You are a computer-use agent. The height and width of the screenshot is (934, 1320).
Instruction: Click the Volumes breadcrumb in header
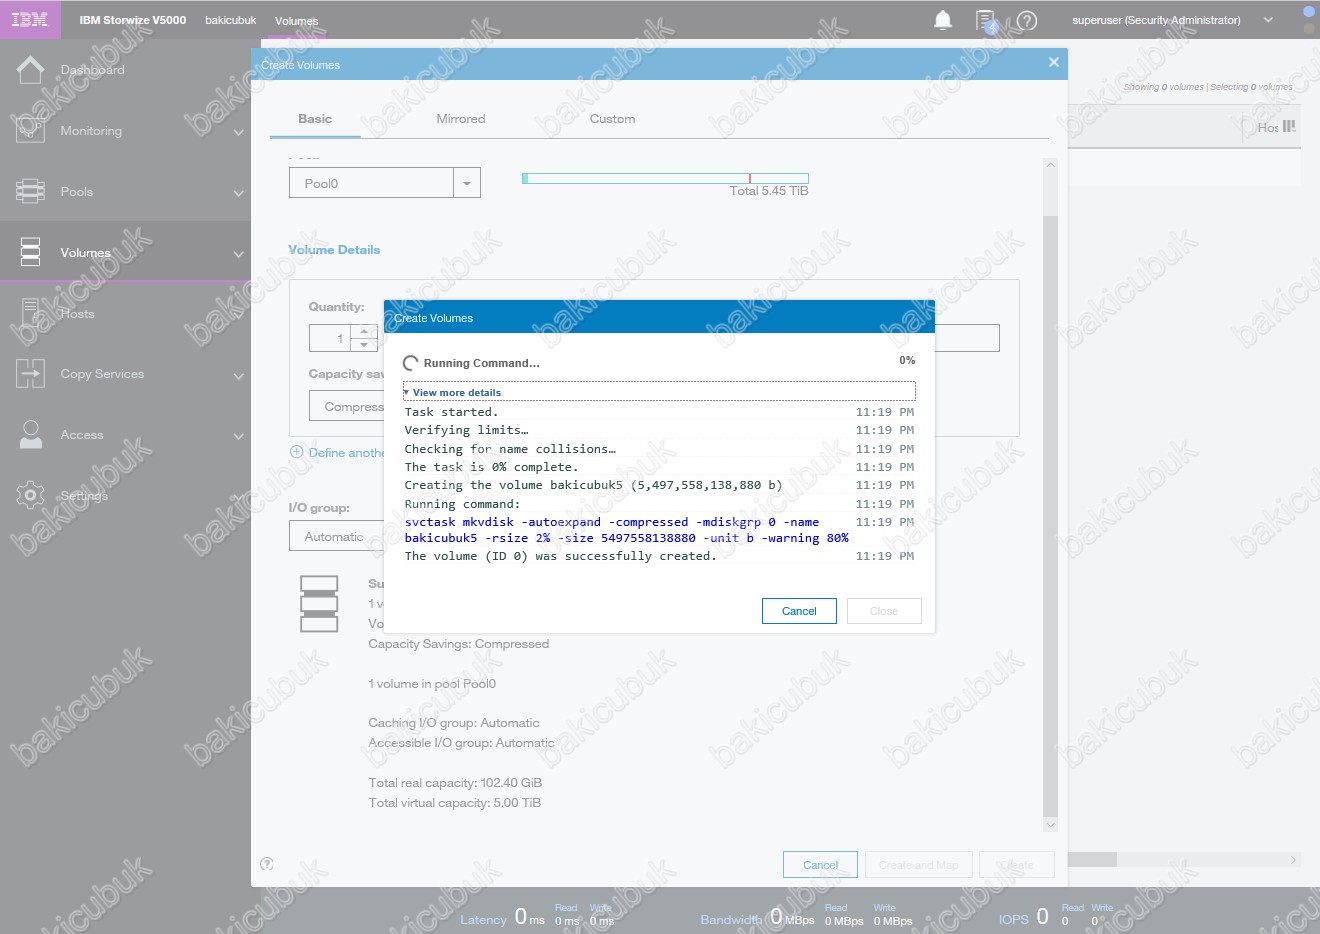point(296,21)
